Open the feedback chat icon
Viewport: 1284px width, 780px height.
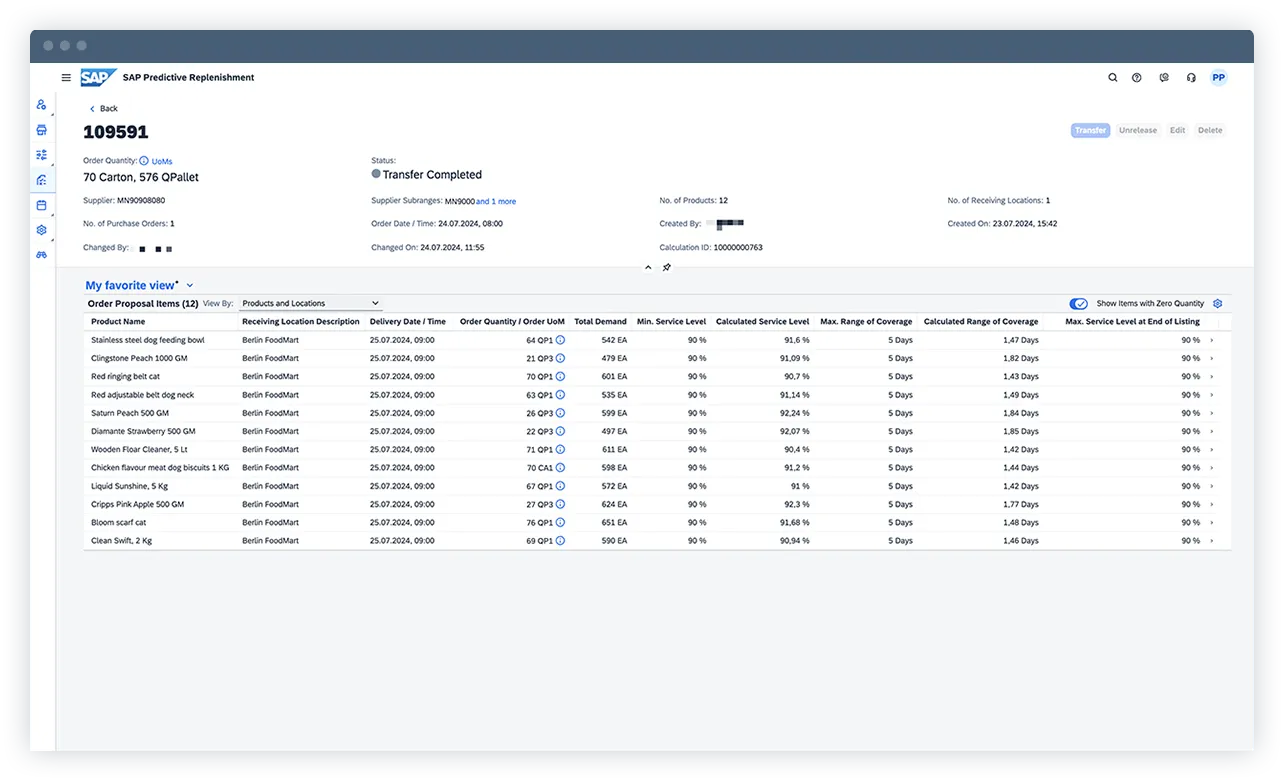click(1164, 77)
